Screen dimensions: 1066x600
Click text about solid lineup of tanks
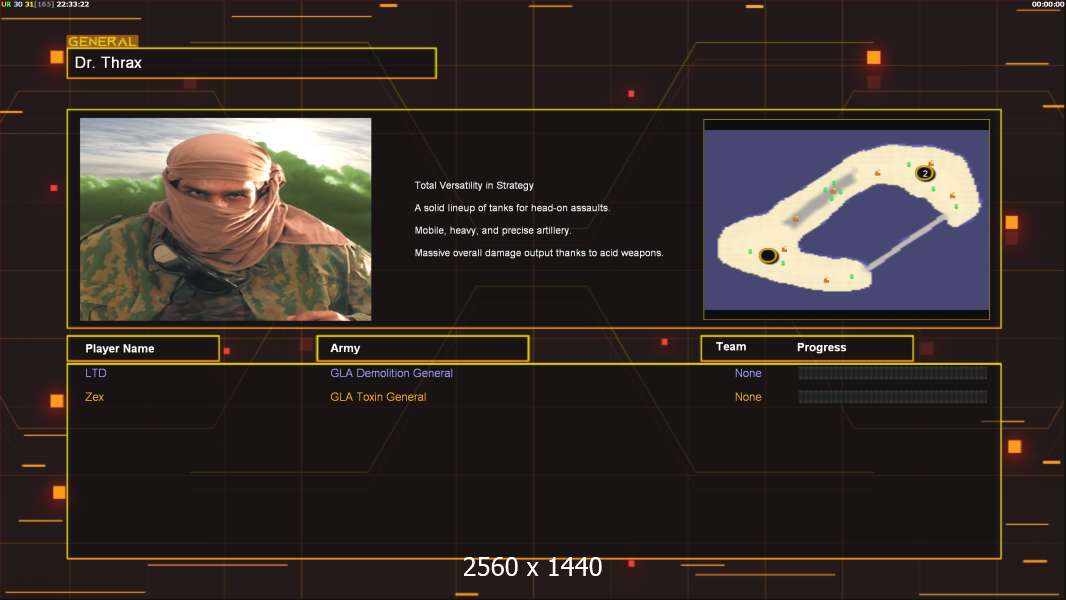point(512,208)
